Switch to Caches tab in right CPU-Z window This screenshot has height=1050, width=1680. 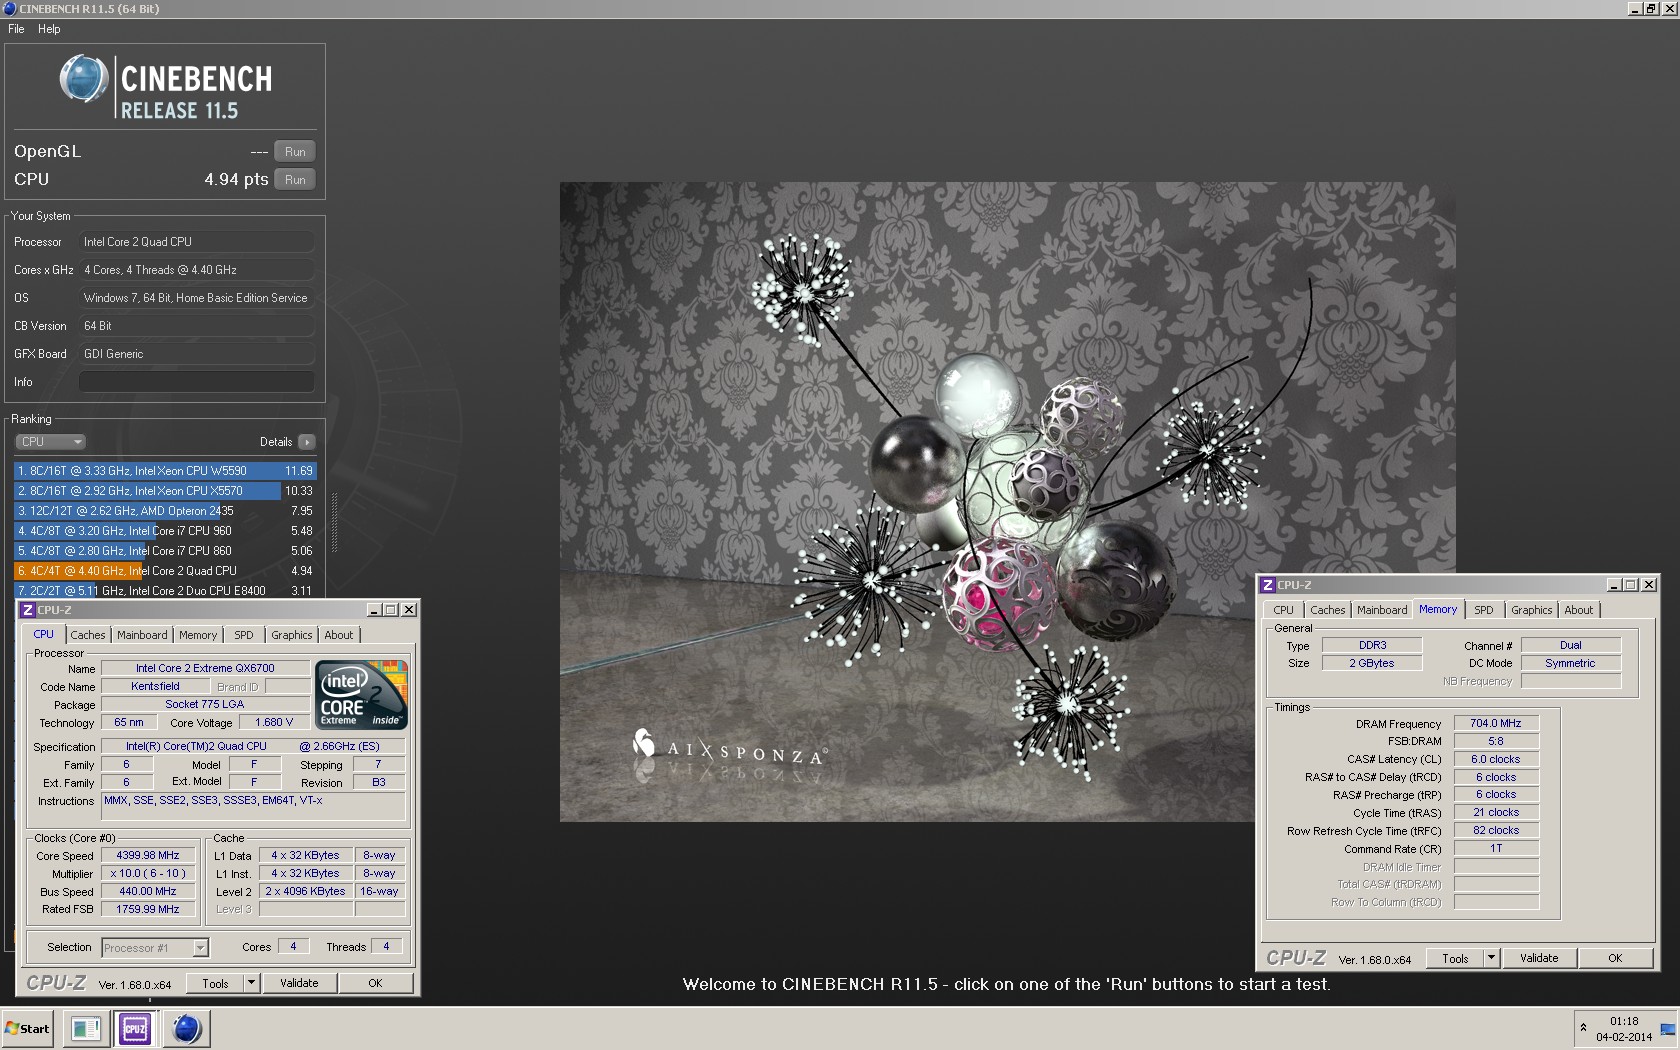coord(1328,611)
